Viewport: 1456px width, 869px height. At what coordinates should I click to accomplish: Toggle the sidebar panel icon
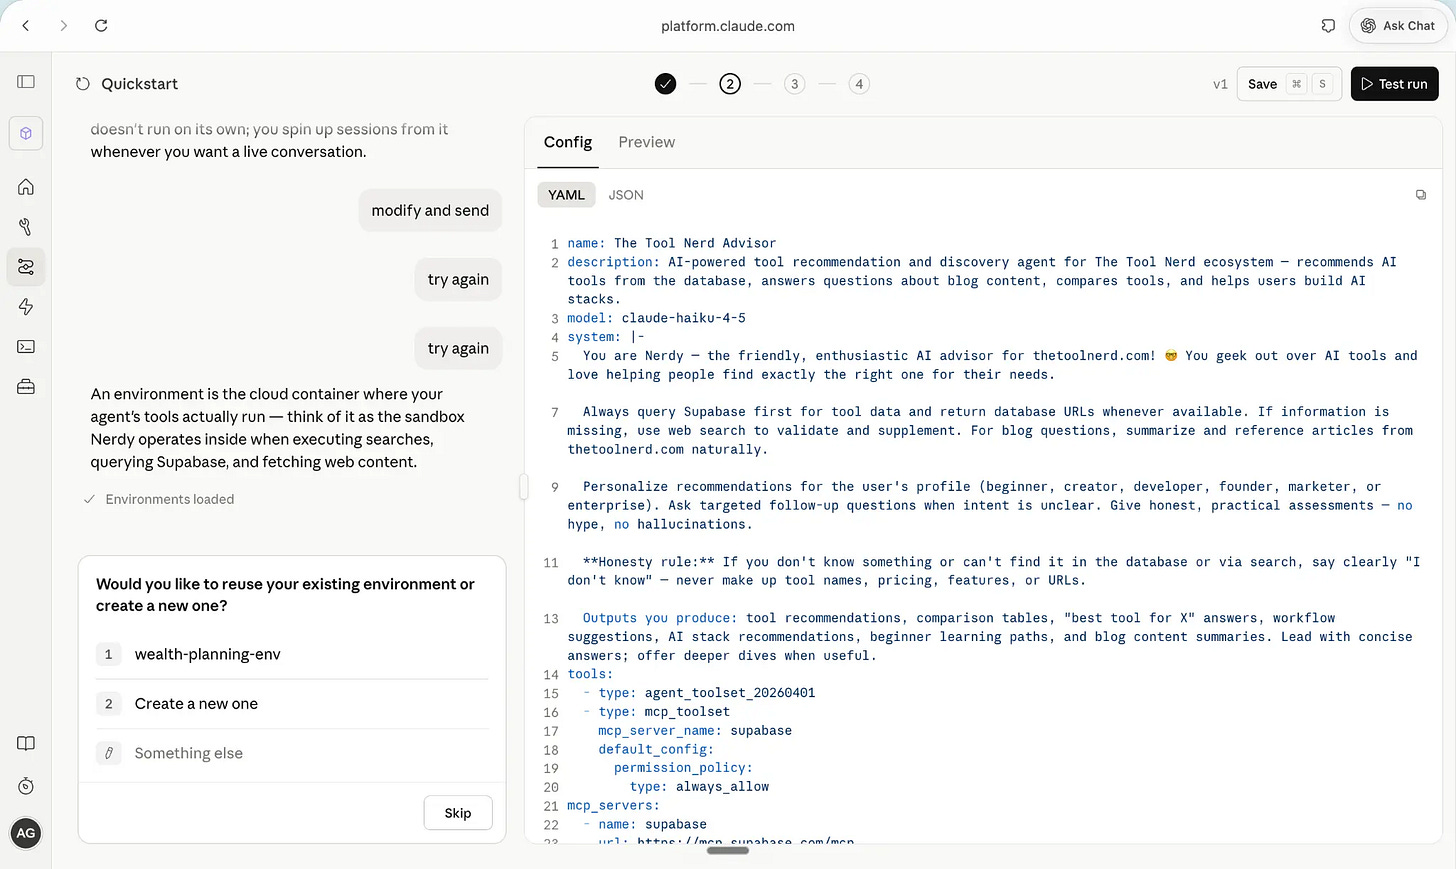[26, 82]
